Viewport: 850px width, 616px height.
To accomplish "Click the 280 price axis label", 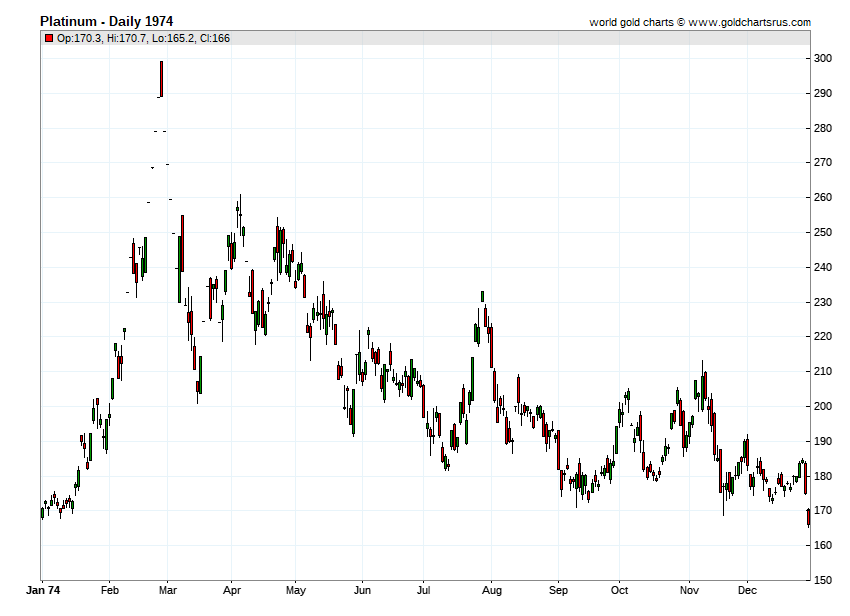I will pos(823,129).
